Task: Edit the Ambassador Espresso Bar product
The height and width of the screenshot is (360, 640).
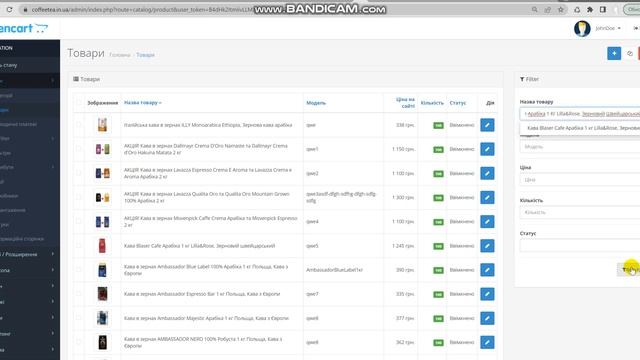Action: point(487,294)
